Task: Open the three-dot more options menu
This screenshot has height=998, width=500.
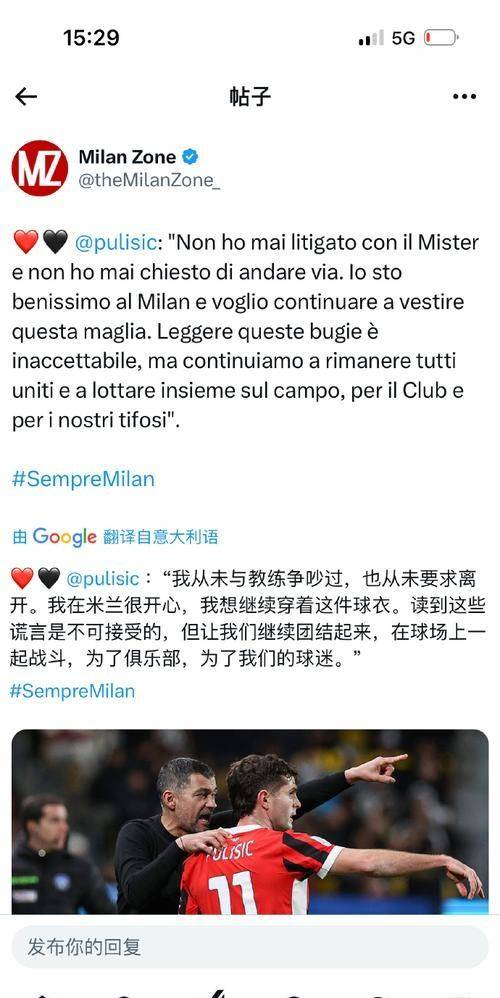Action: (464, 97)
